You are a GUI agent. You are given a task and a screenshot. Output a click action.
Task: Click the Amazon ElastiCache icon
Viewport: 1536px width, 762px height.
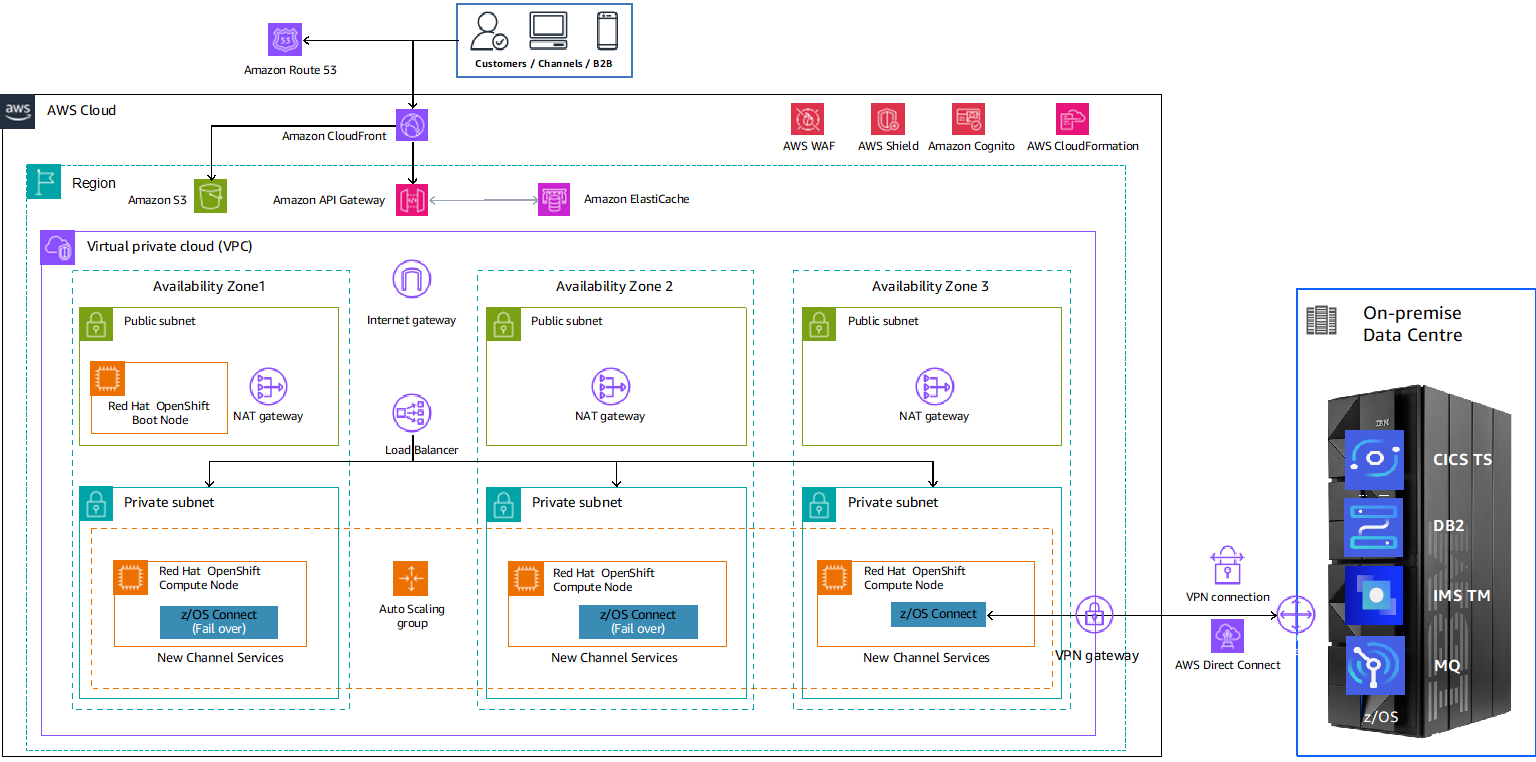[x=552, y=199]
